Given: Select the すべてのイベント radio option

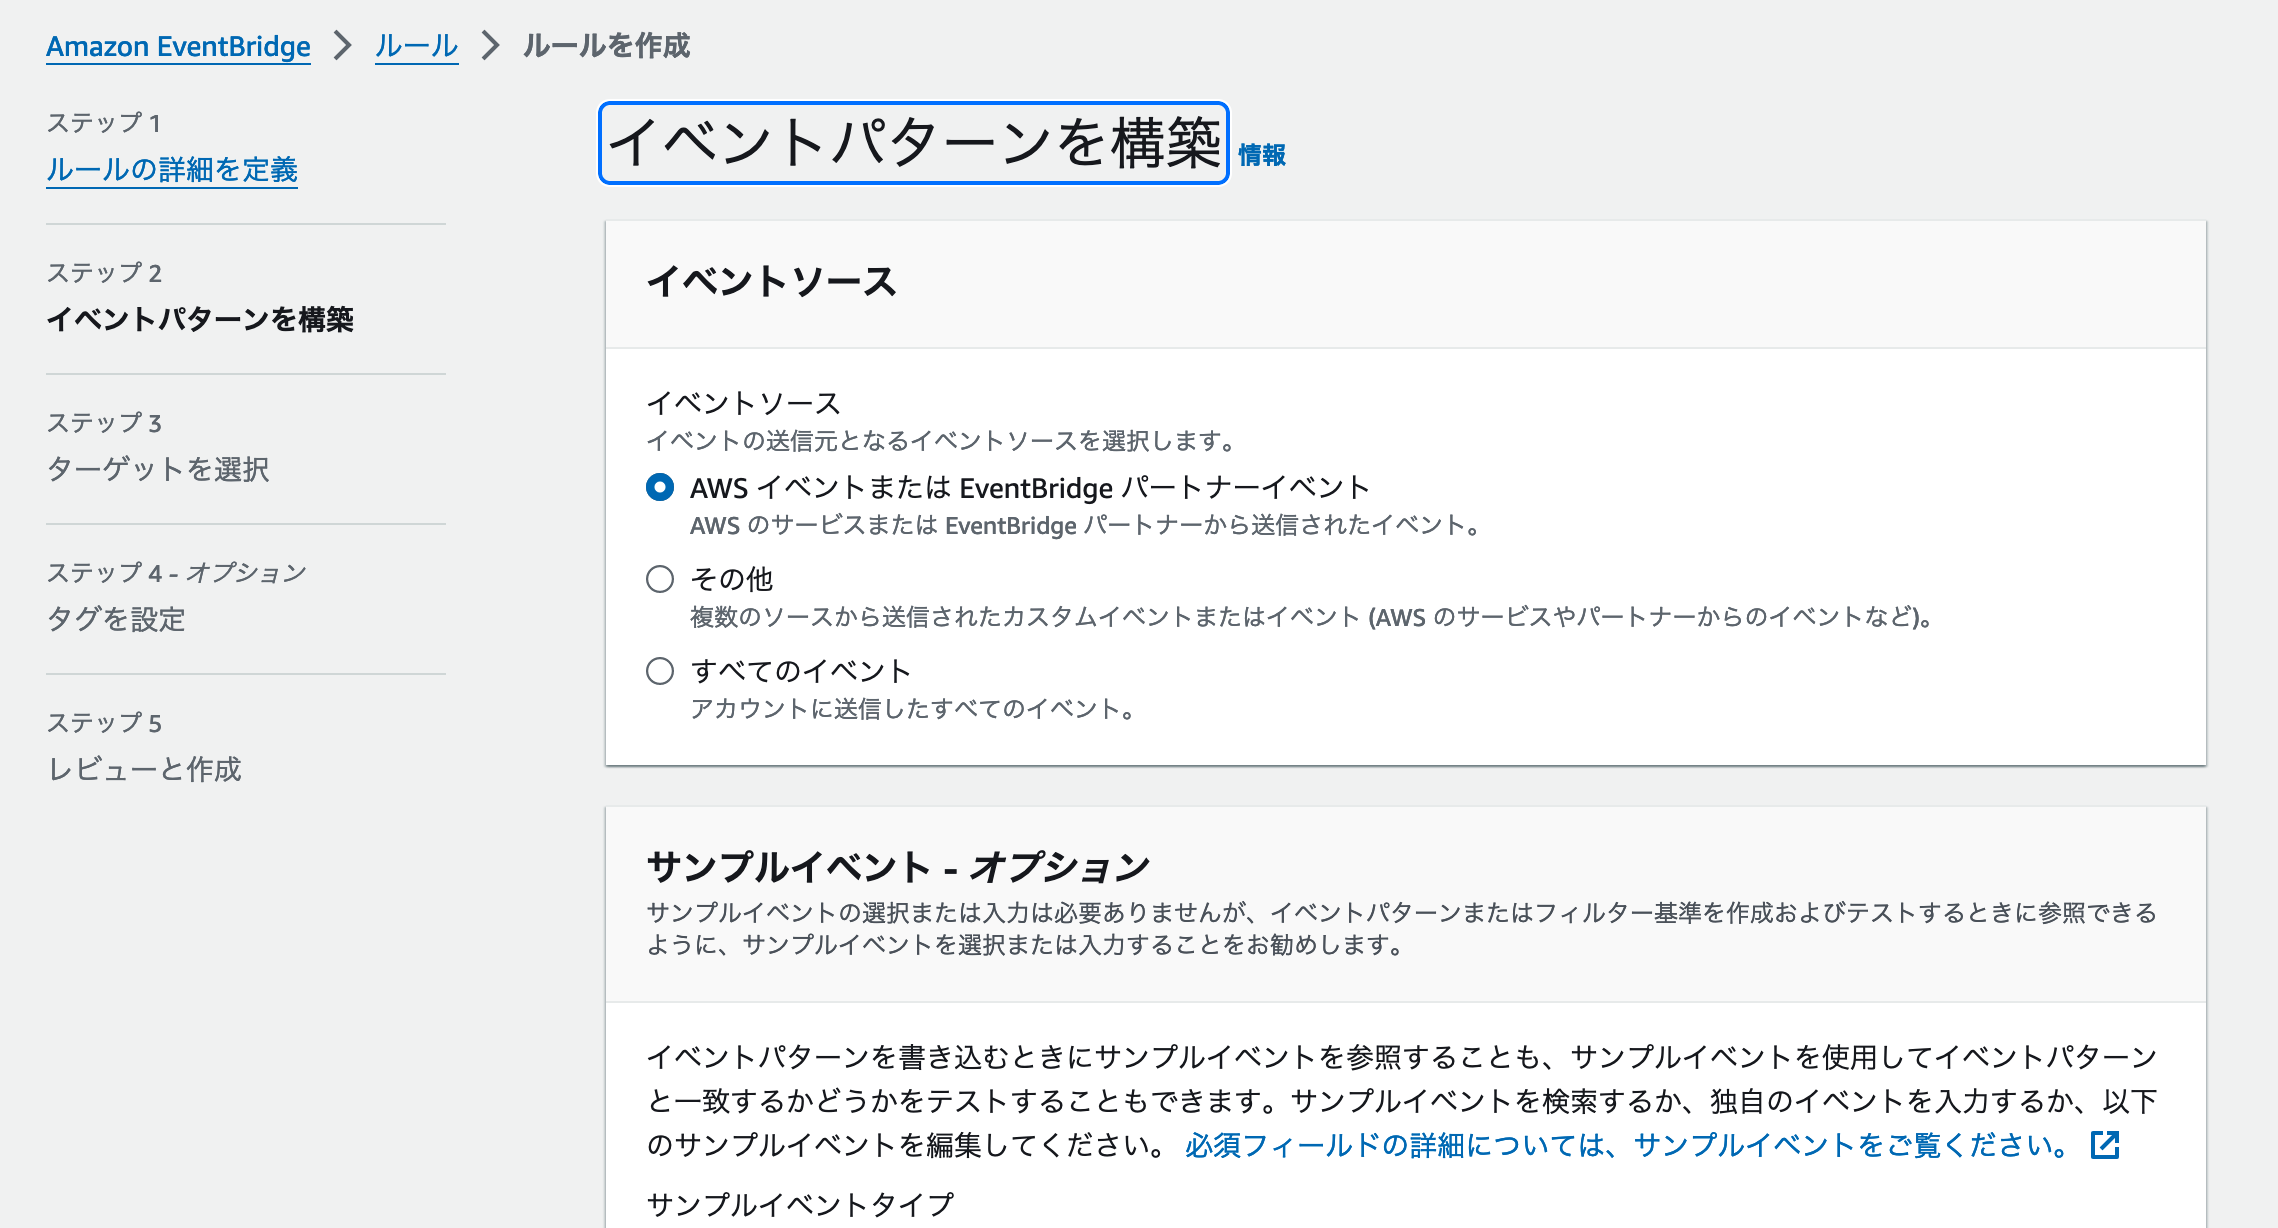Looking at the screenshot, I should (659, 671).
